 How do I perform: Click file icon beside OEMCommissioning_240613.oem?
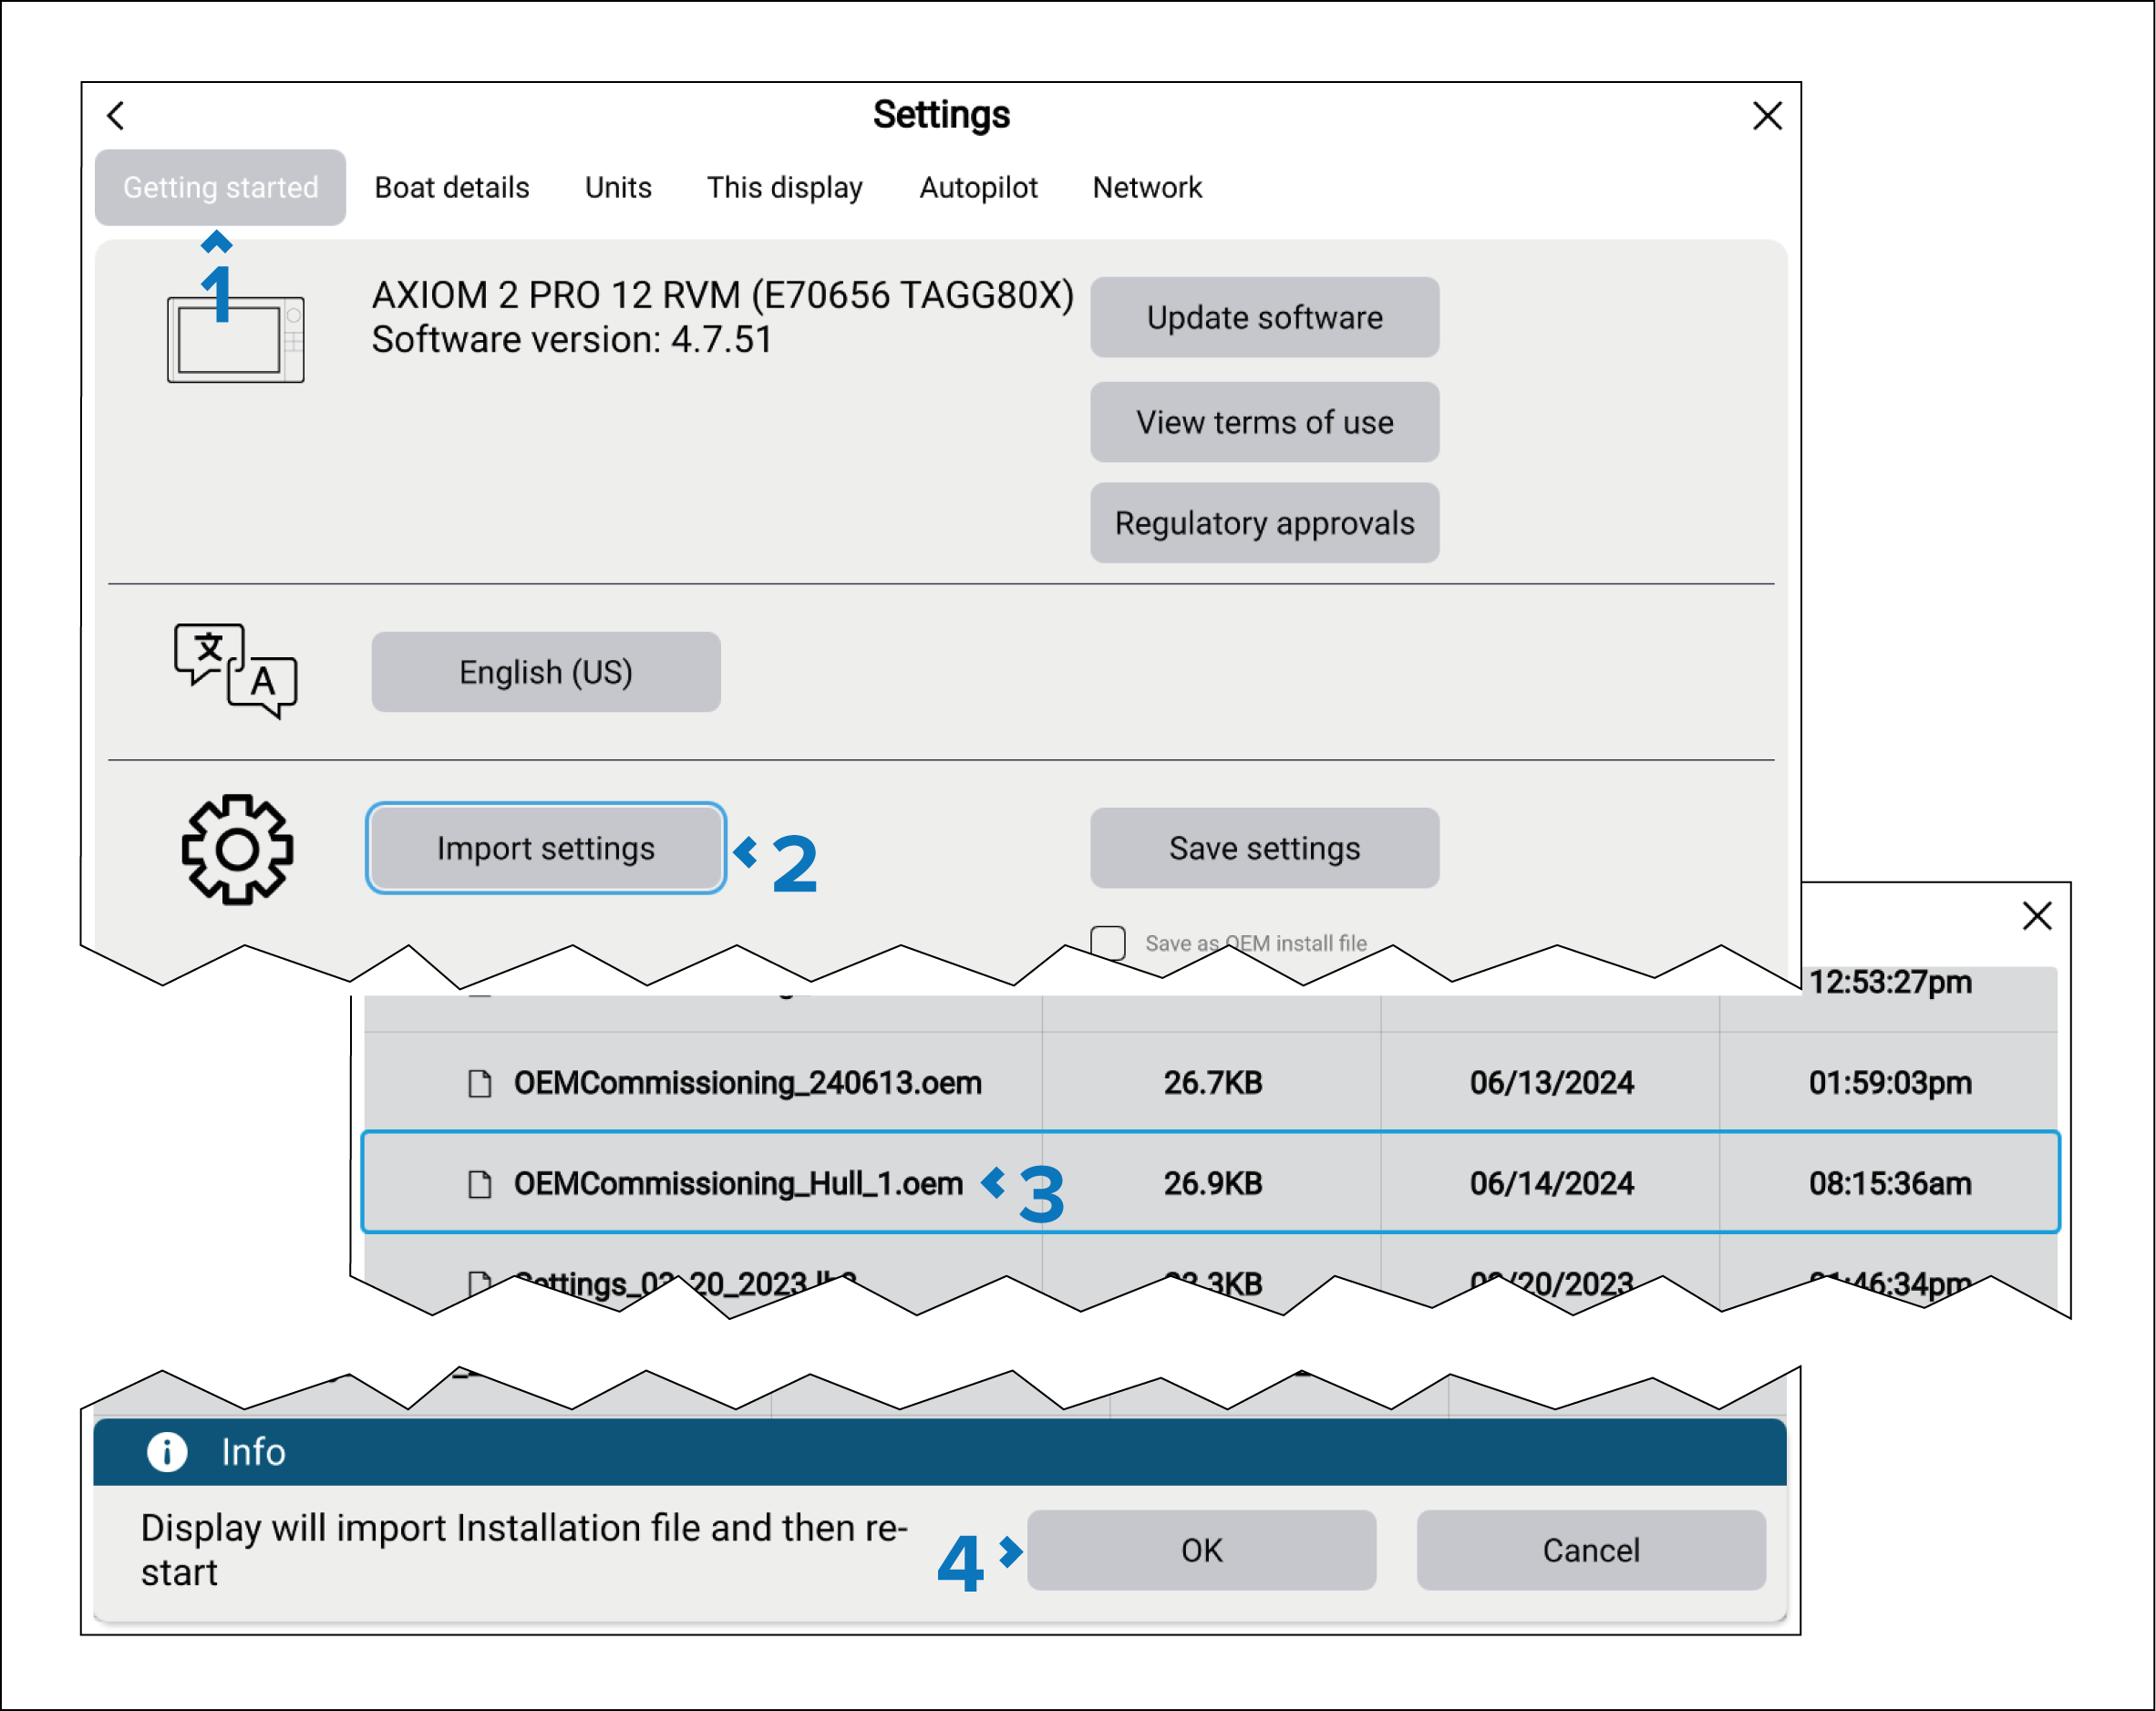480,1083
